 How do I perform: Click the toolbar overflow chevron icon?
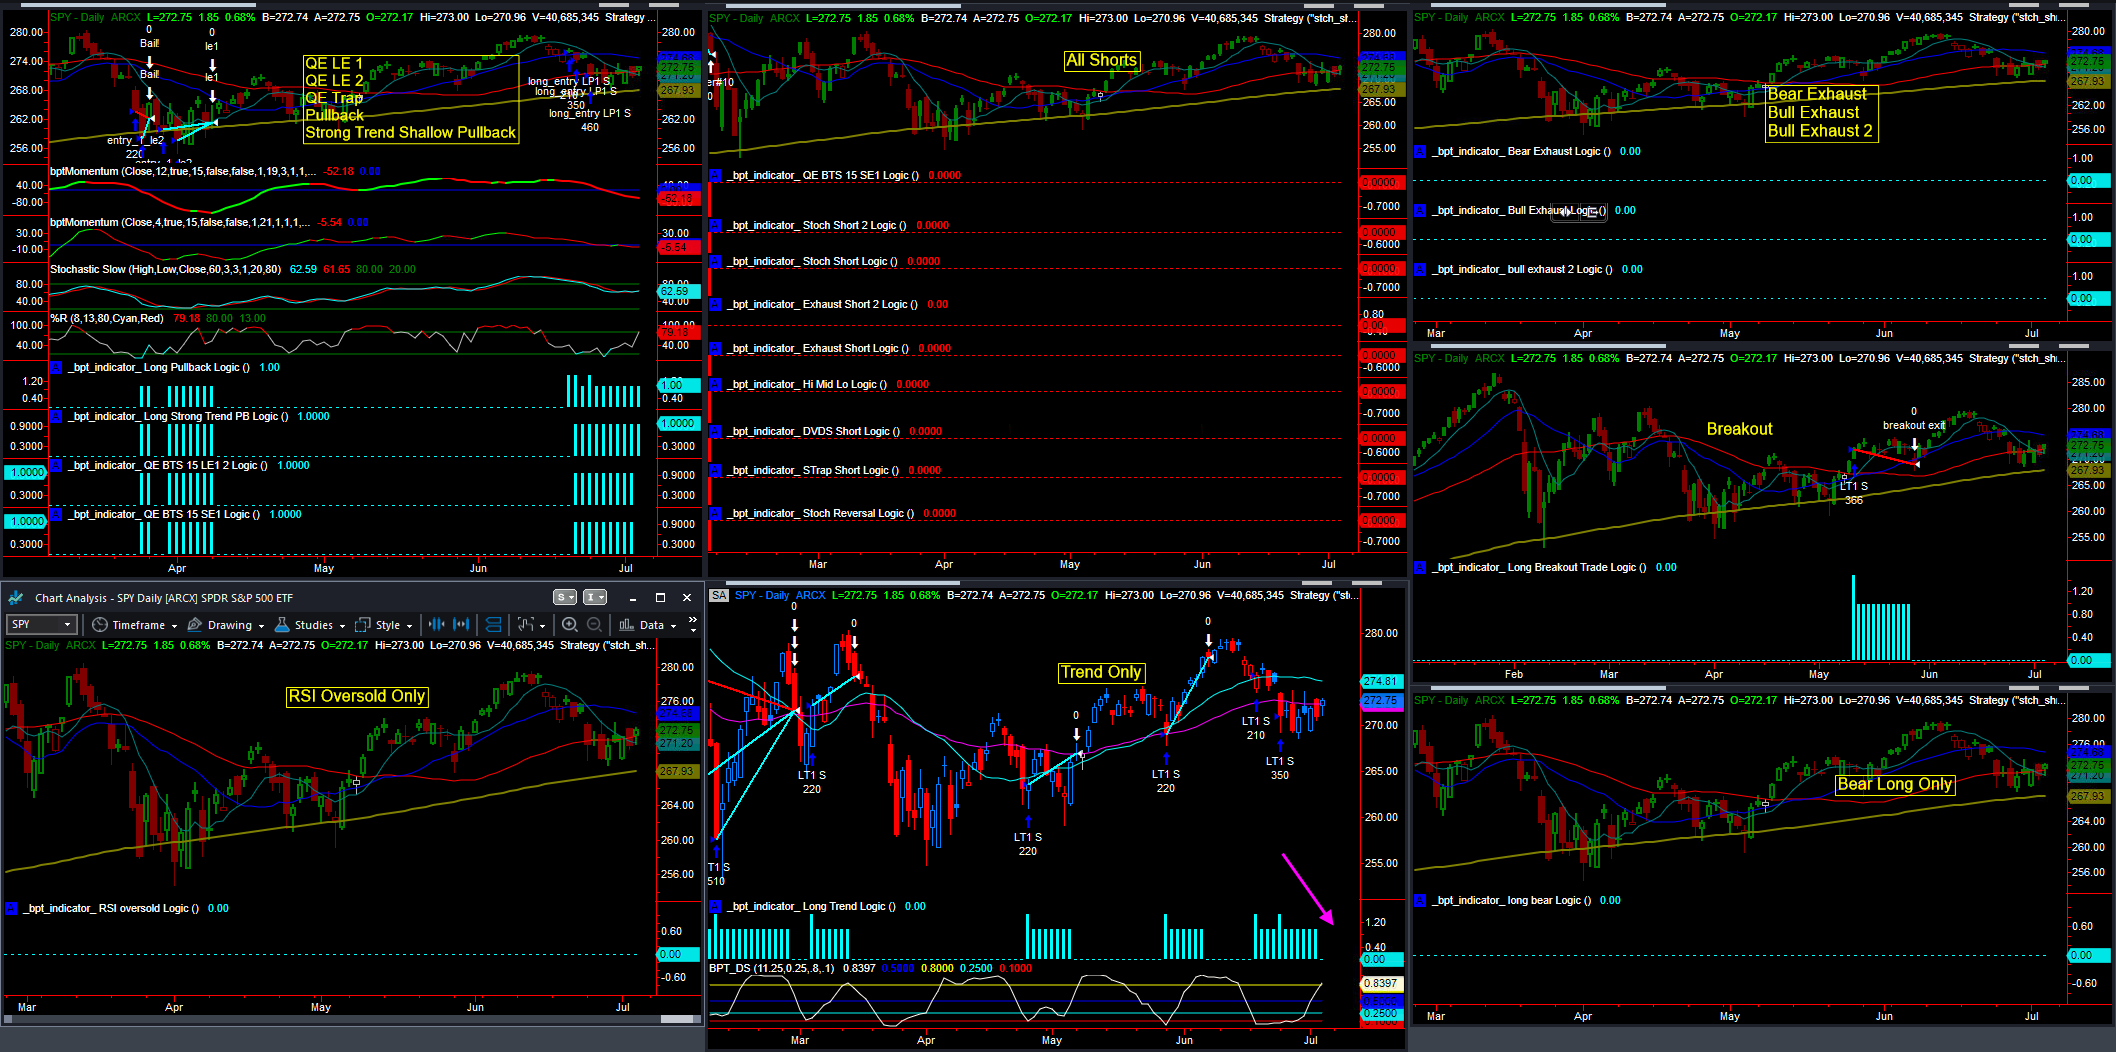tap(692, 625)
